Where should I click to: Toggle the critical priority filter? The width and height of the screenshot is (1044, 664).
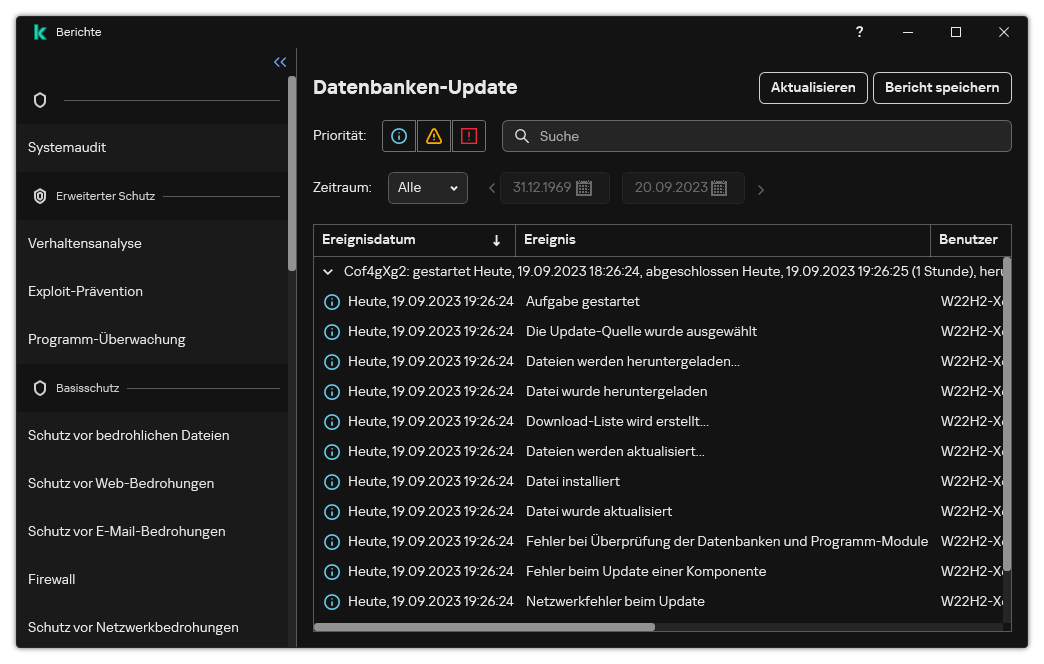[x=468, y=136]
